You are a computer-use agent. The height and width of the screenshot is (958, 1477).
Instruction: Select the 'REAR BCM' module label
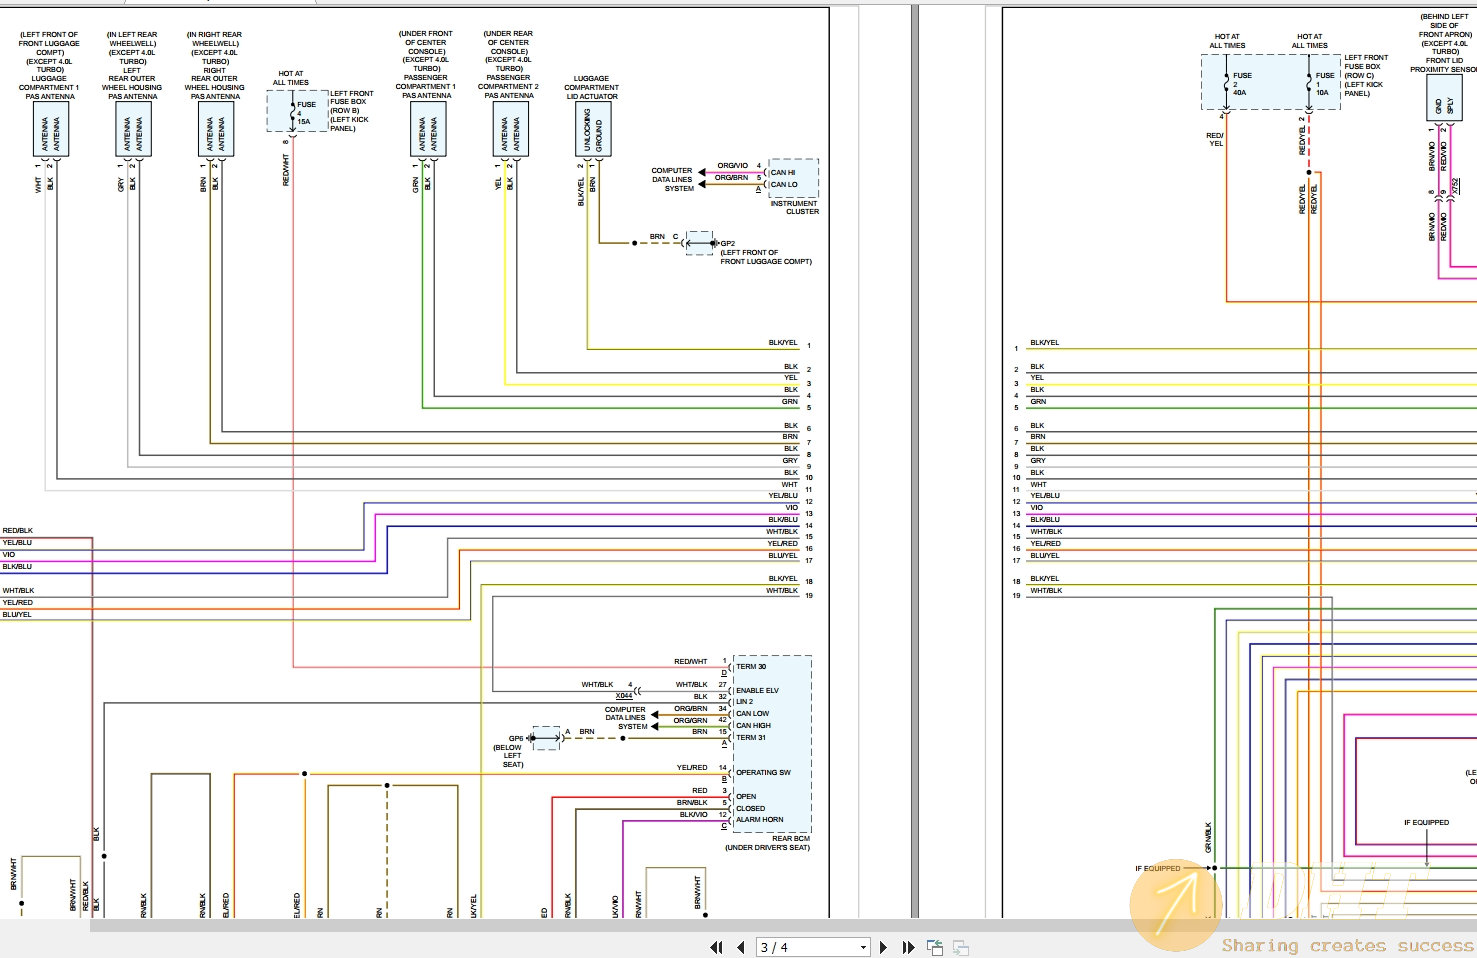coord(790,838)
